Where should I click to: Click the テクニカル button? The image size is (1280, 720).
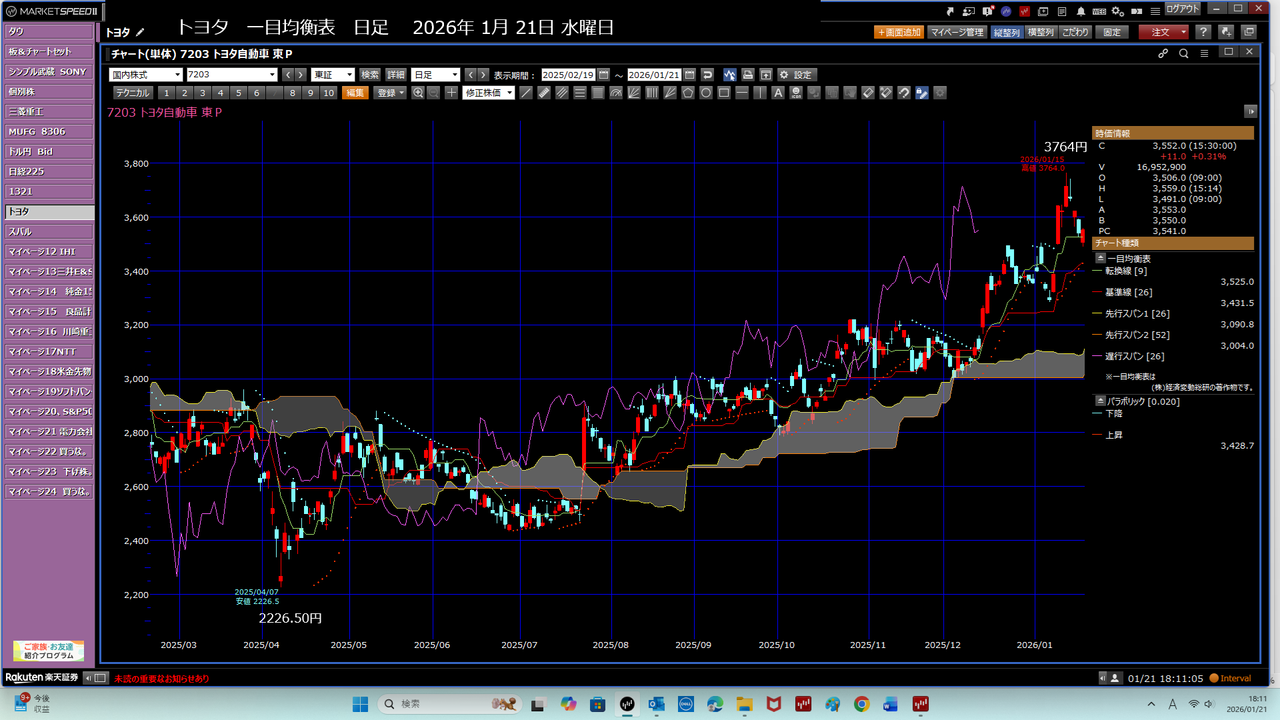[132, 93]
